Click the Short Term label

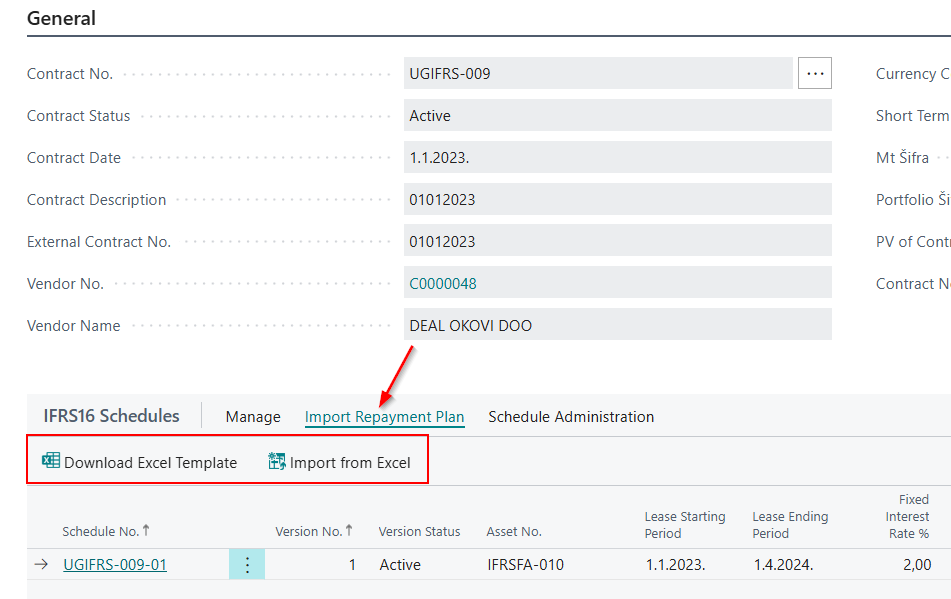coord(912,116)
